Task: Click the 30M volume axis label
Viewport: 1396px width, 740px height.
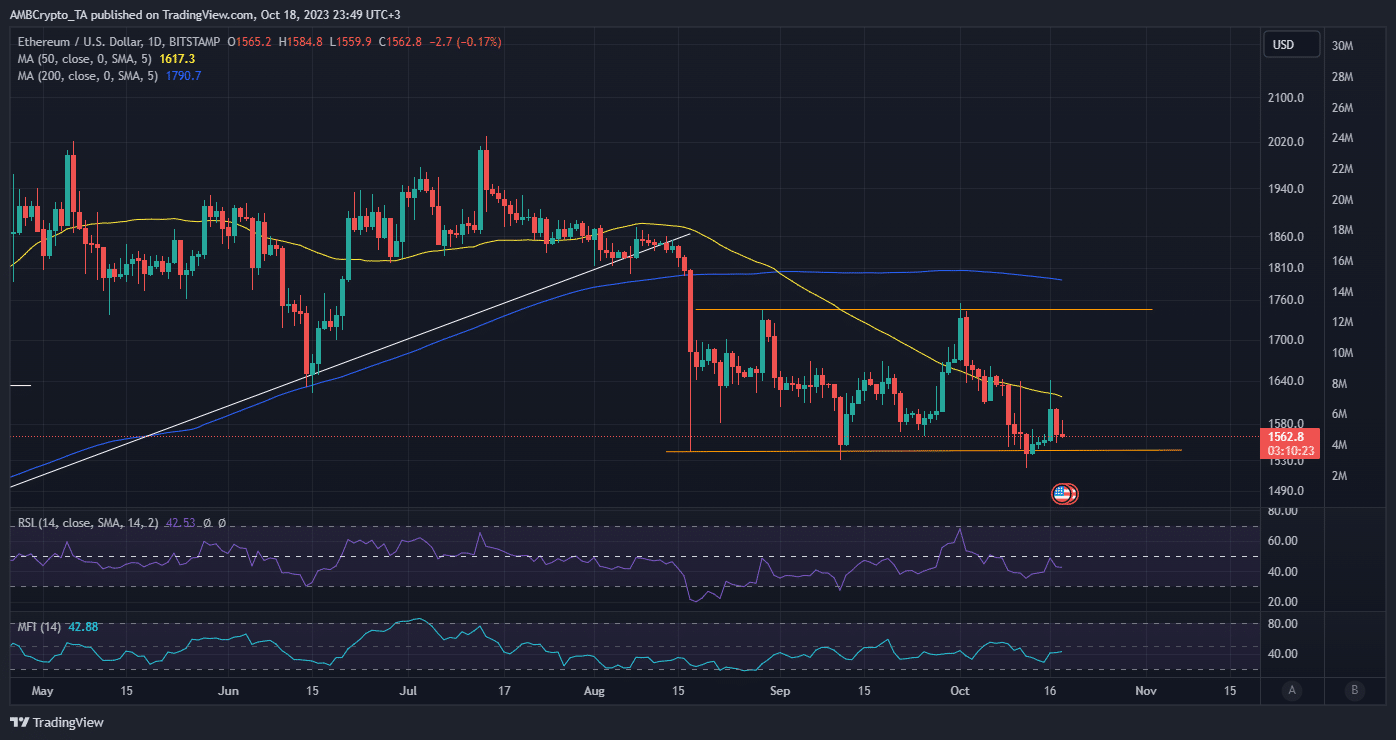Action: point(1342,46)
